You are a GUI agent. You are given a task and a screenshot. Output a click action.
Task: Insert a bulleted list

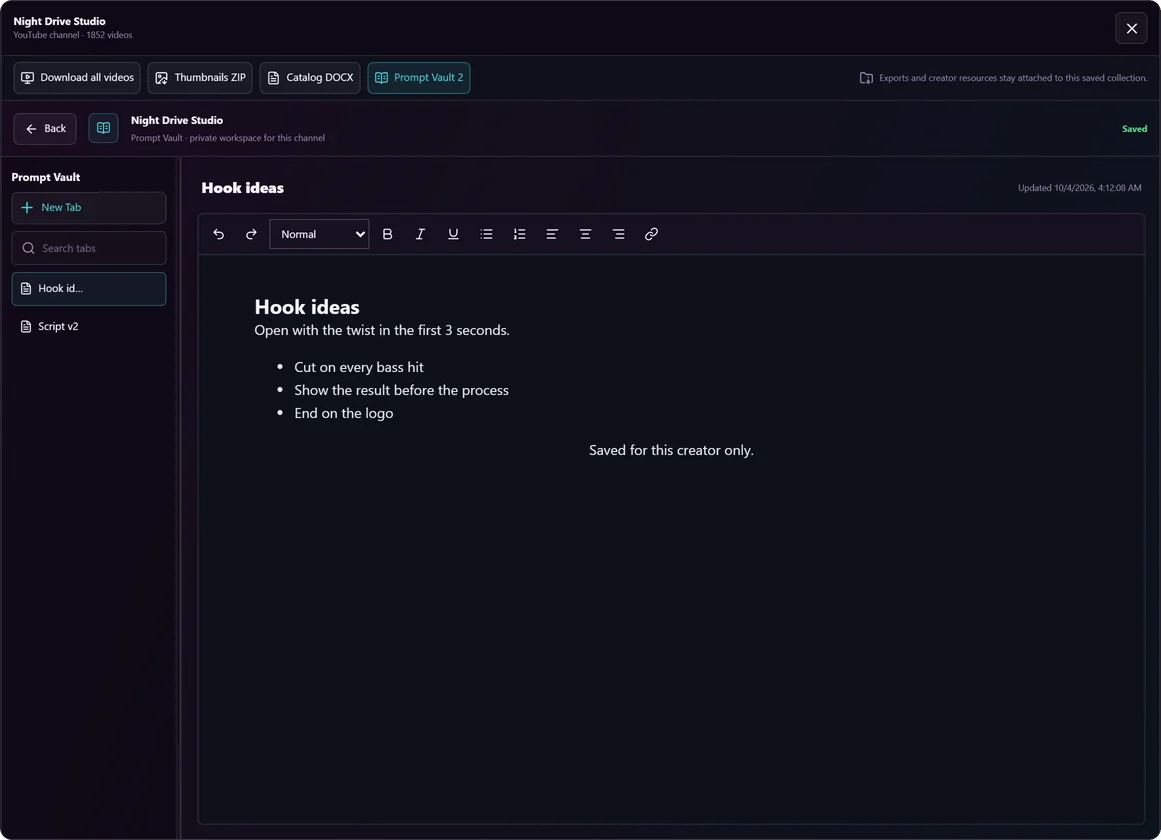click(486, 234)
